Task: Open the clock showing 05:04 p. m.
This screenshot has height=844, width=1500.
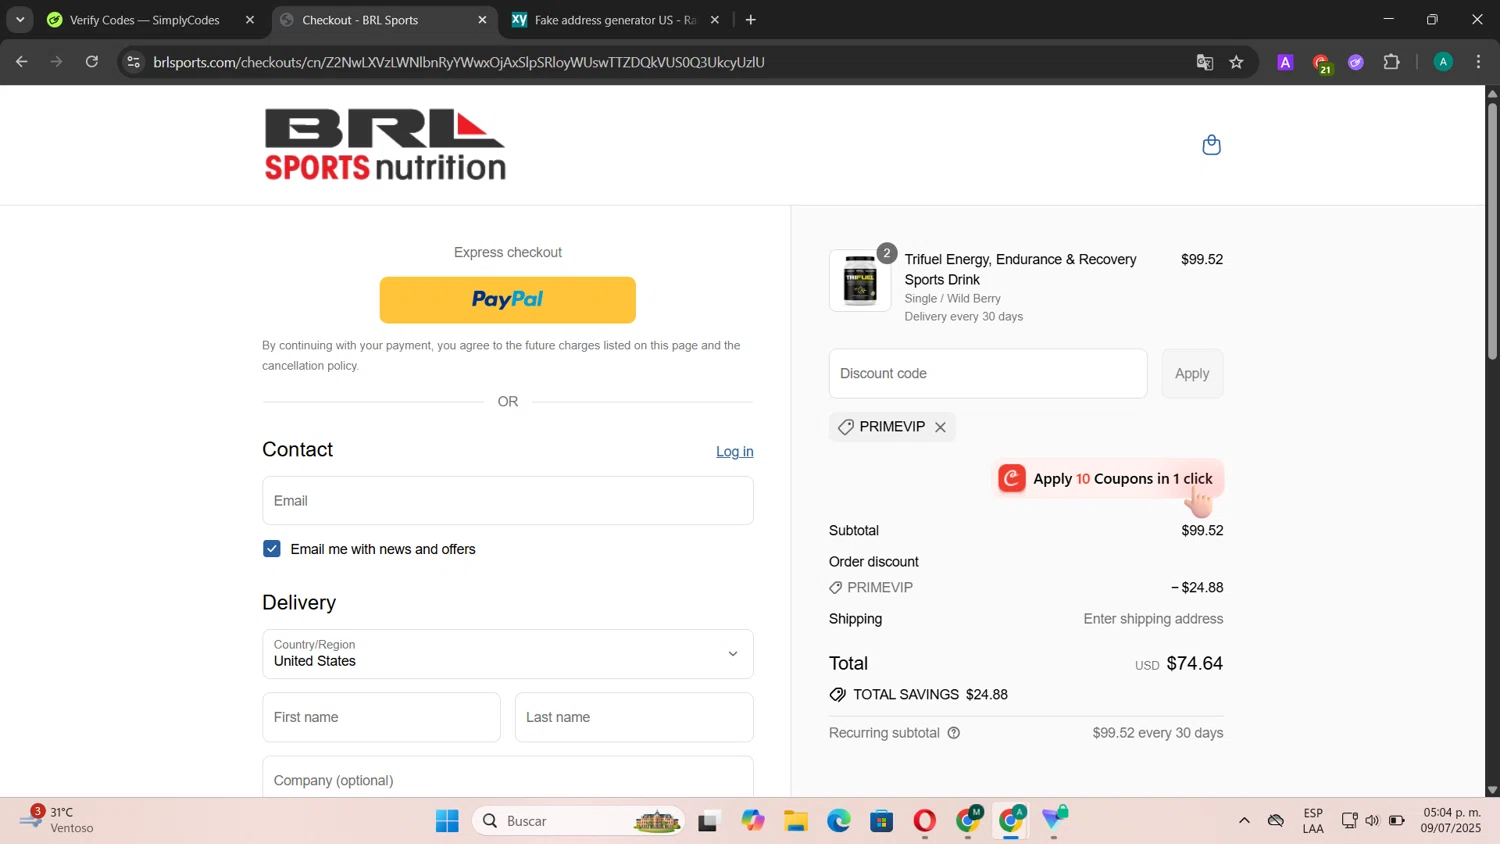Action: click(1452, 820)
